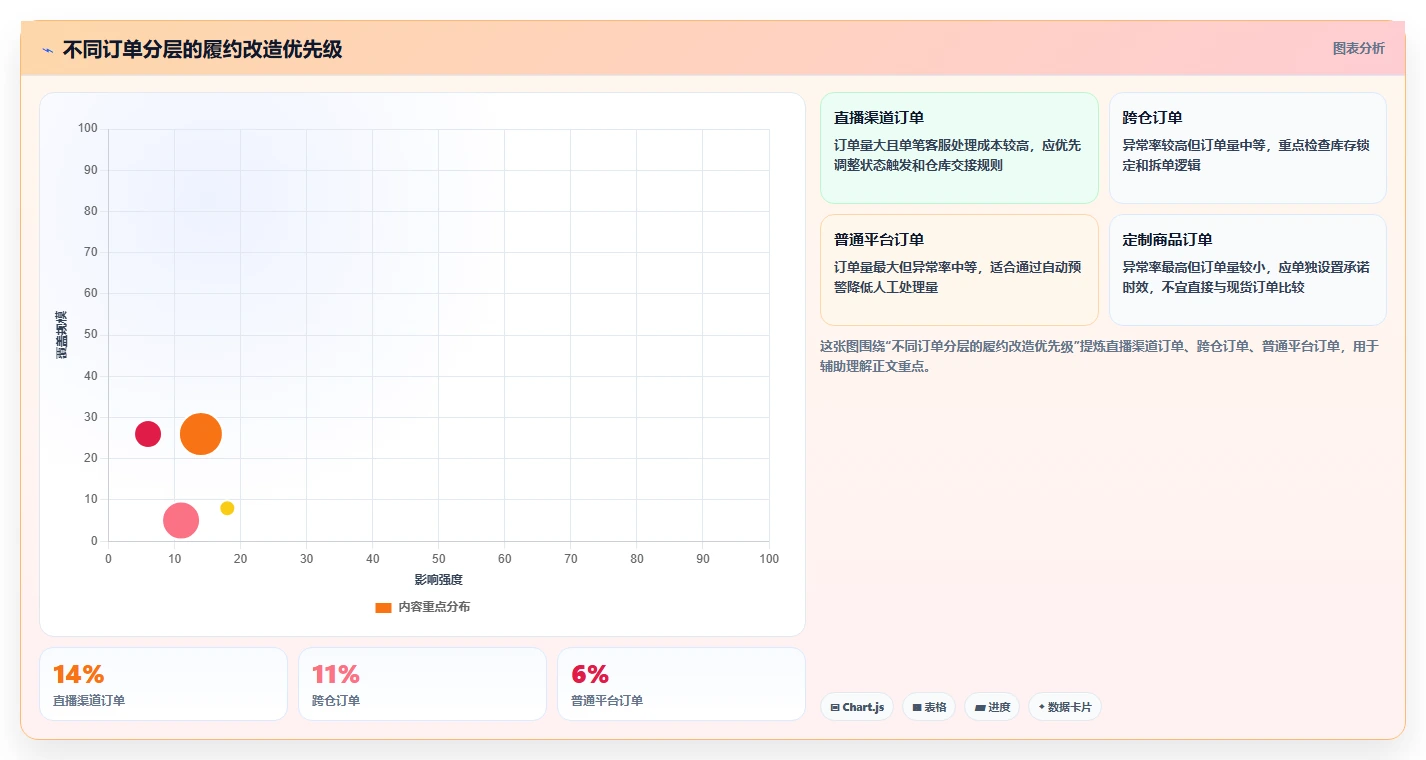Screen dimensions: 1426x760
Task: Click the 覆盖规模 y-axis title
Action: click(x=62, y=335)
